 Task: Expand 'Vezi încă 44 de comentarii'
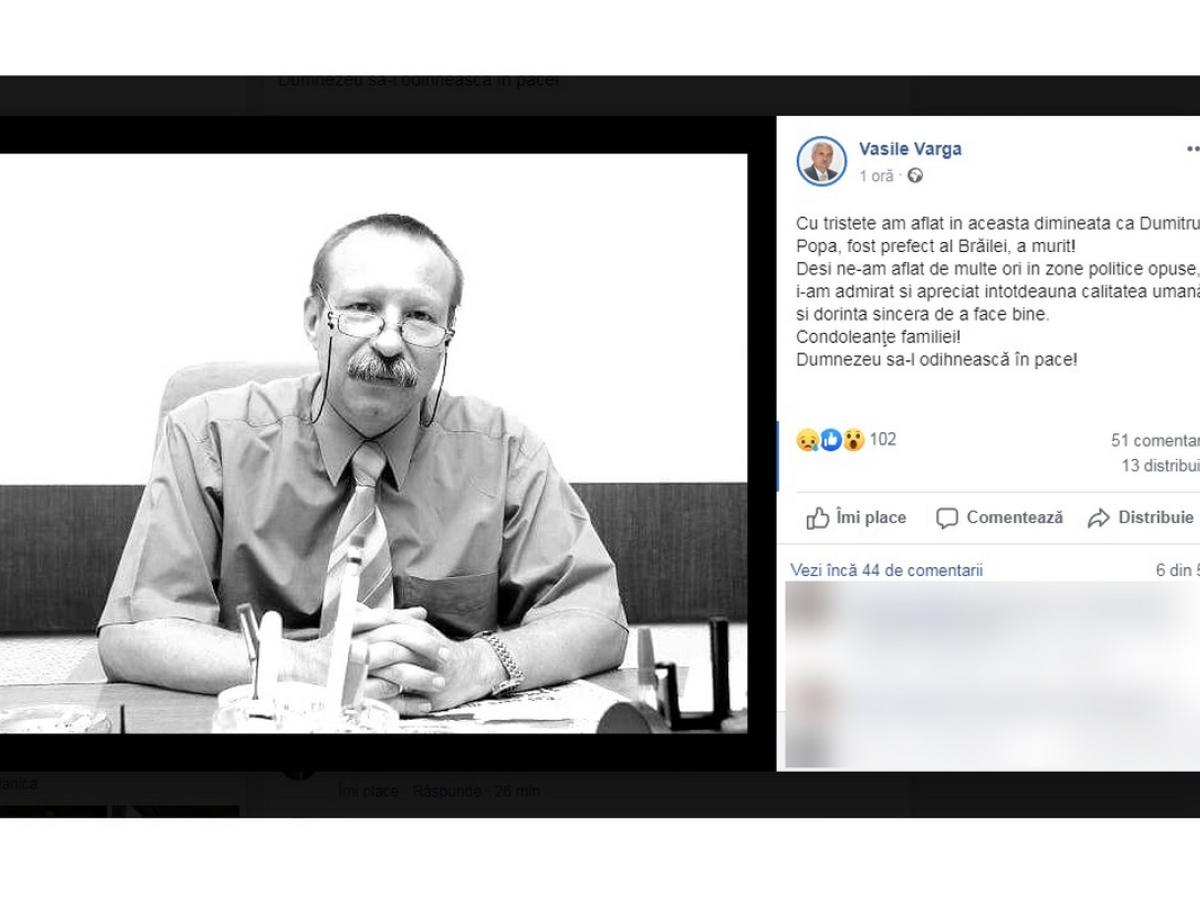tap(886, 570)
